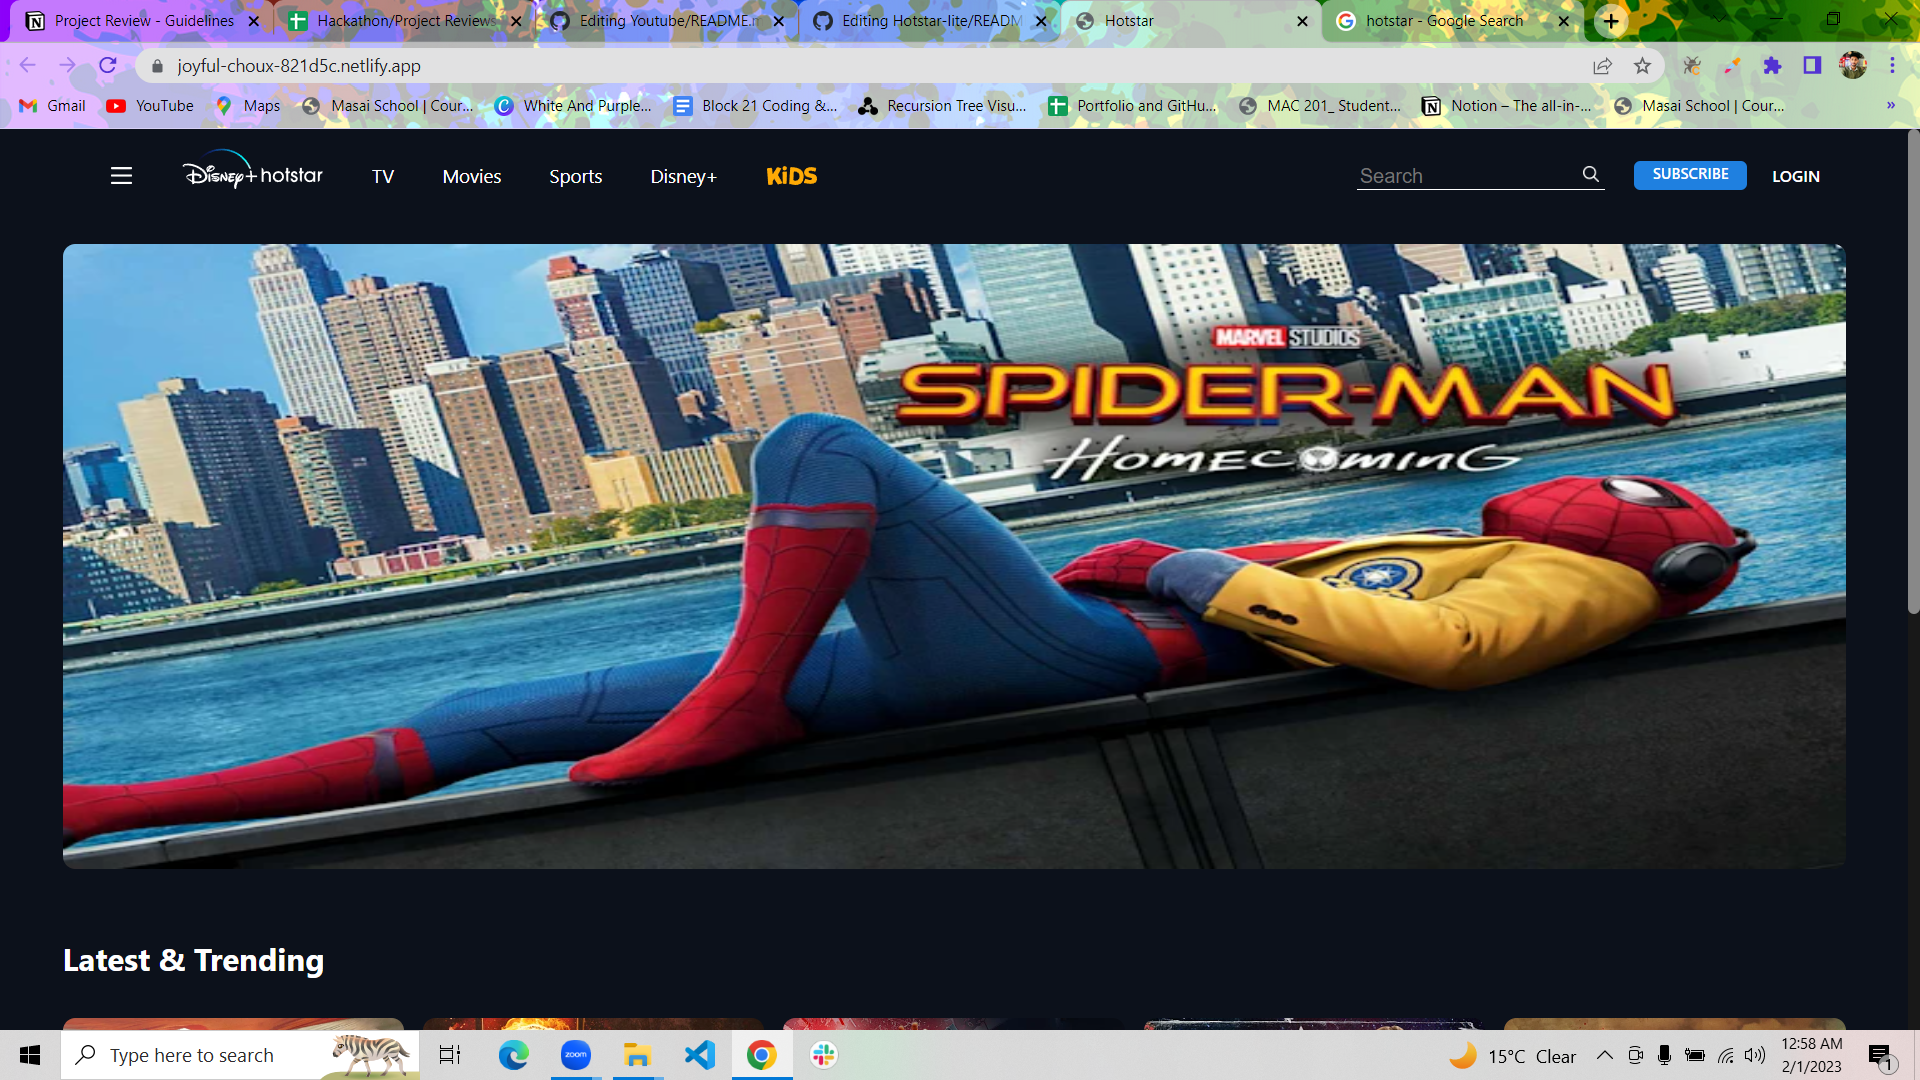Go forward in browser history
The width and height of the screenshot is (1920, 1080).
click(68, 66)
